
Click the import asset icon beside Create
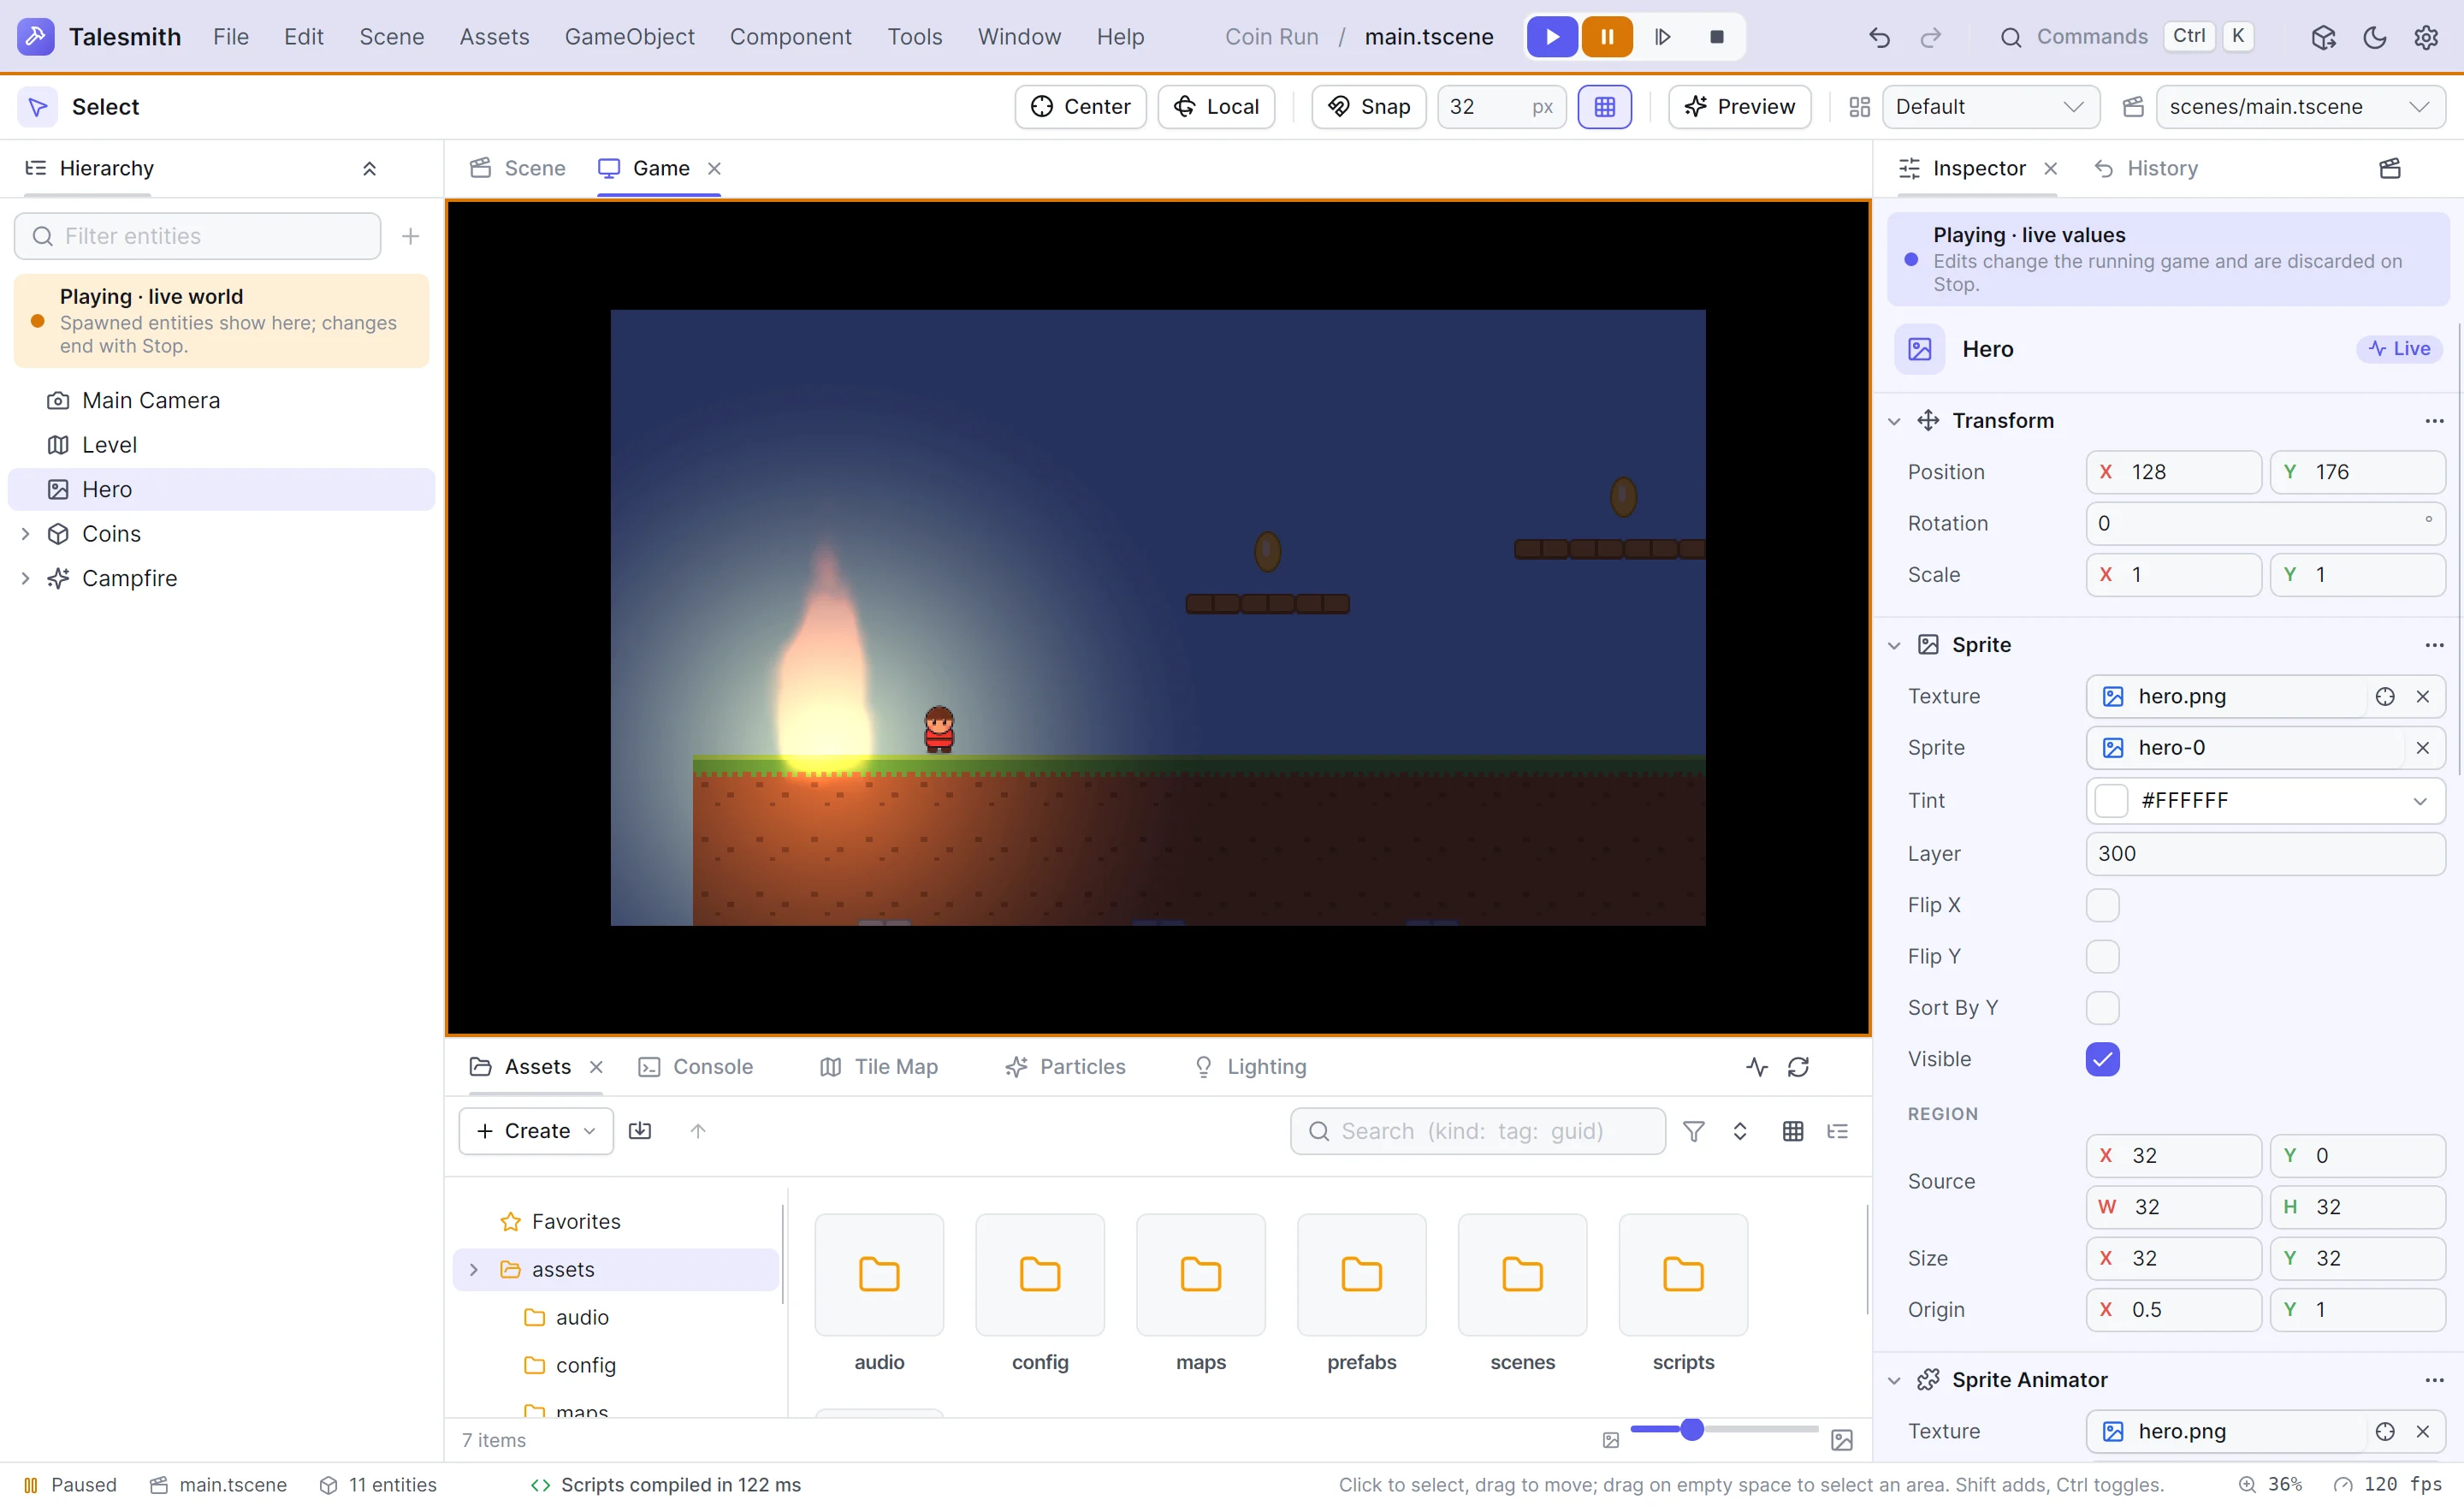coord(640,1131)
